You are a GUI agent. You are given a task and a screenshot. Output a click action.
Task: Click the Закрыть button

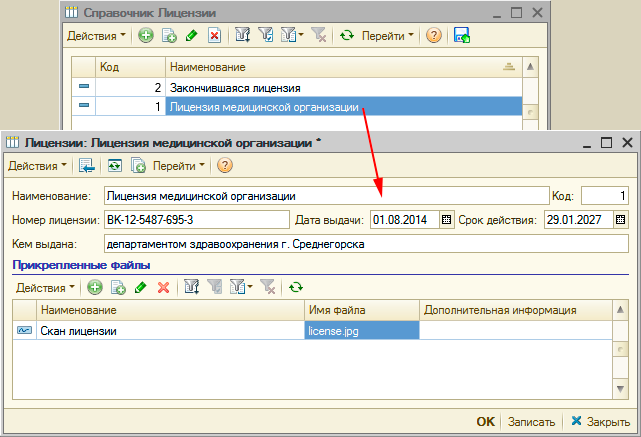pyautogui.click(x=601, y=421)
